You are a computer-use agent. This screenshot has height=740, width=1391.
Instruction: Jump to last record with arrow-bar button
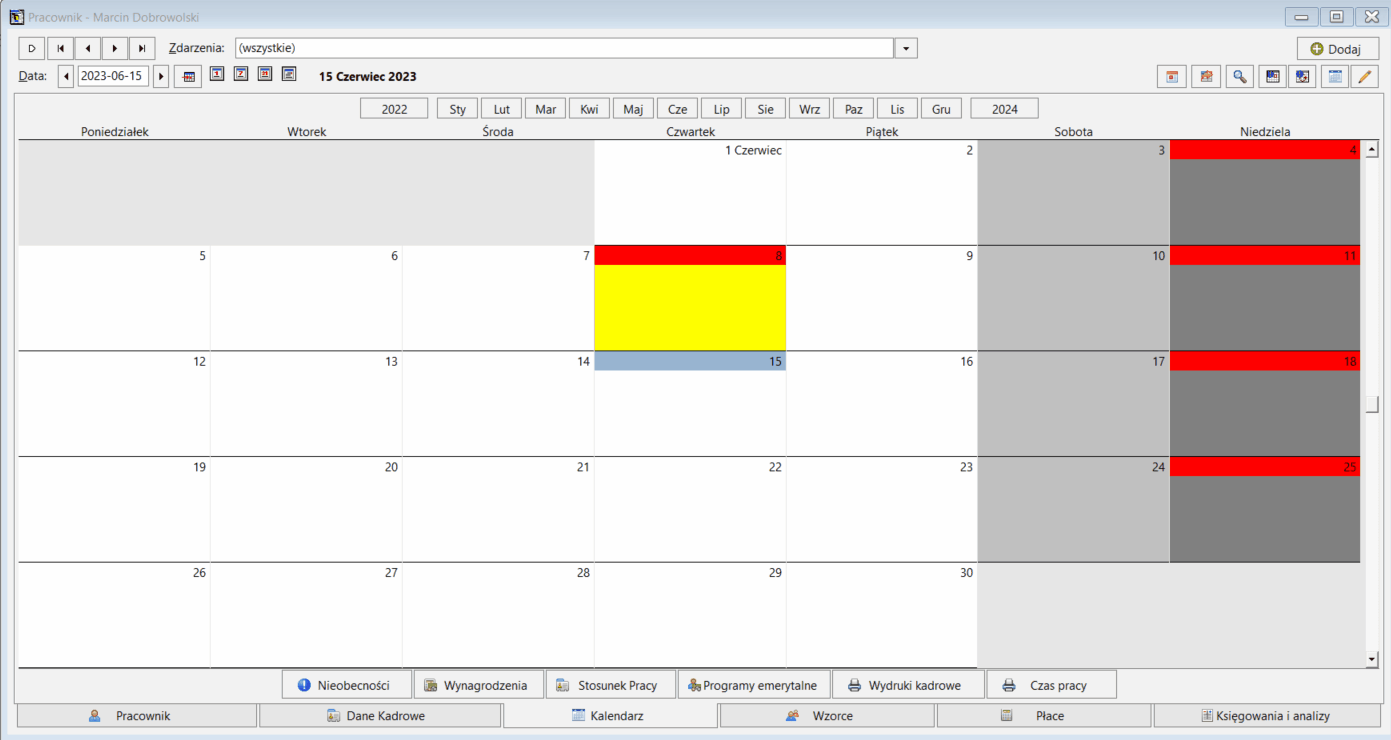click(x=142, y=48)
